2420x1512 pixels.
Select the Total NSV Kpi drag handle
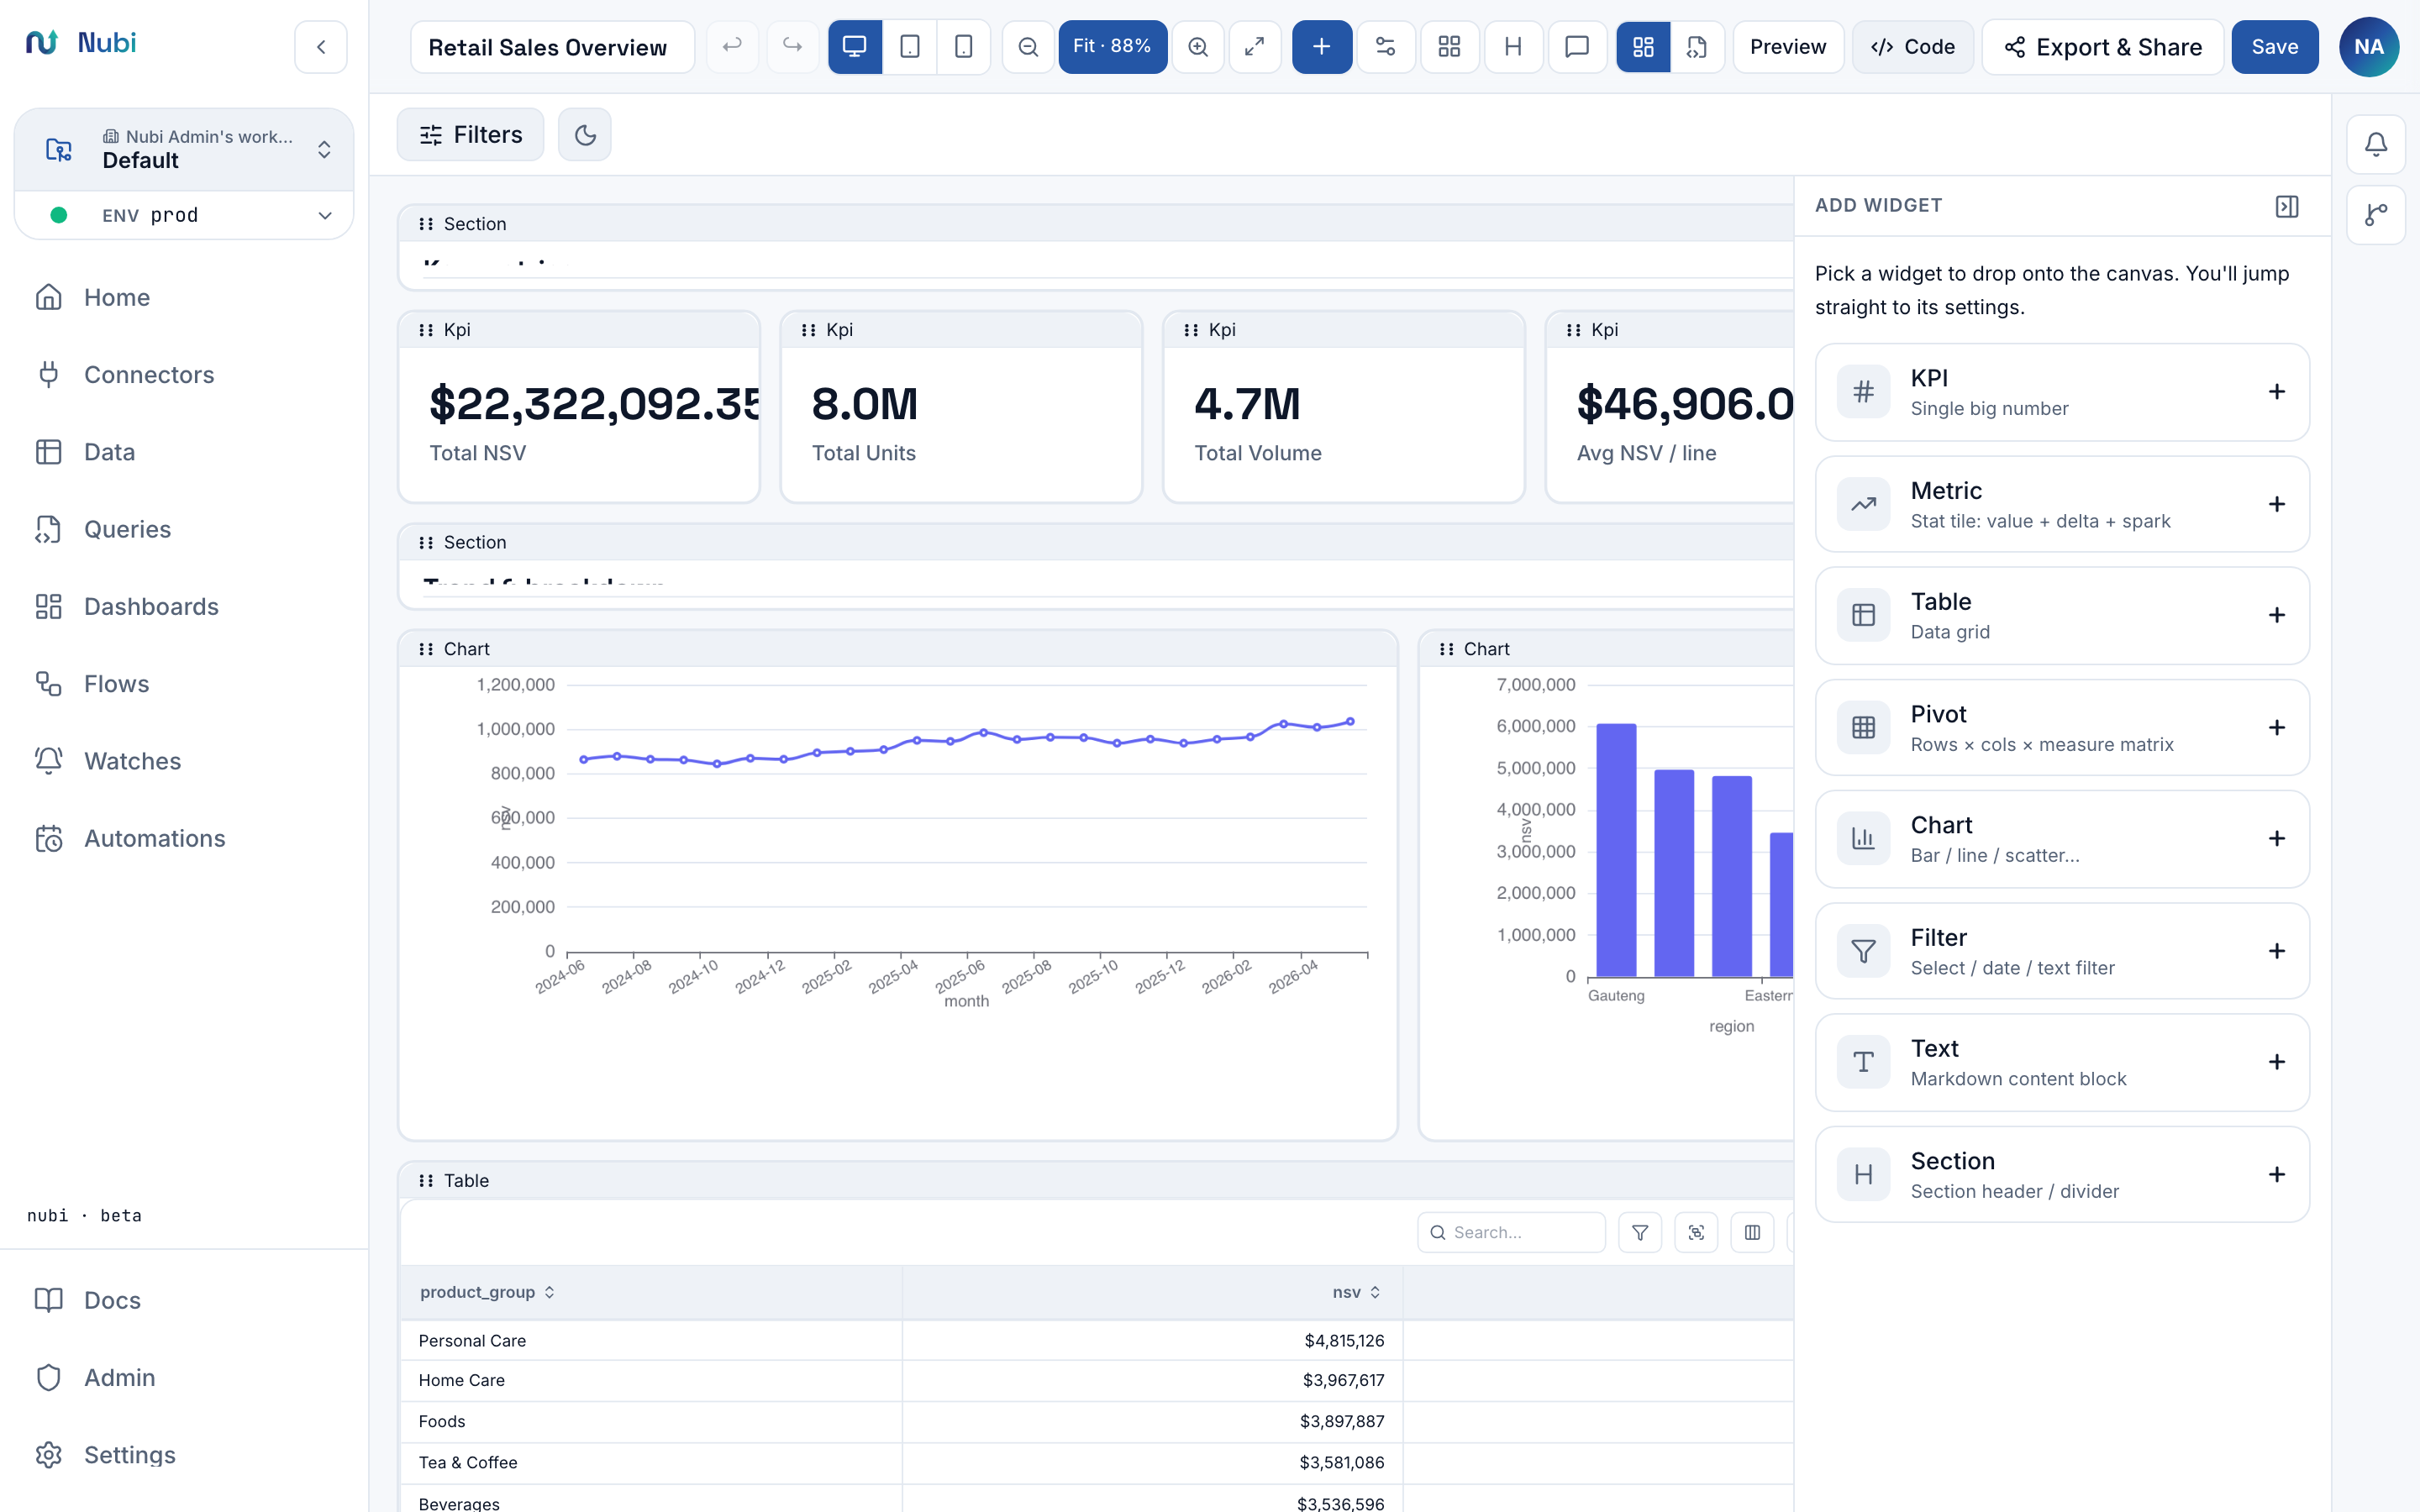click(x=426, y=330)
